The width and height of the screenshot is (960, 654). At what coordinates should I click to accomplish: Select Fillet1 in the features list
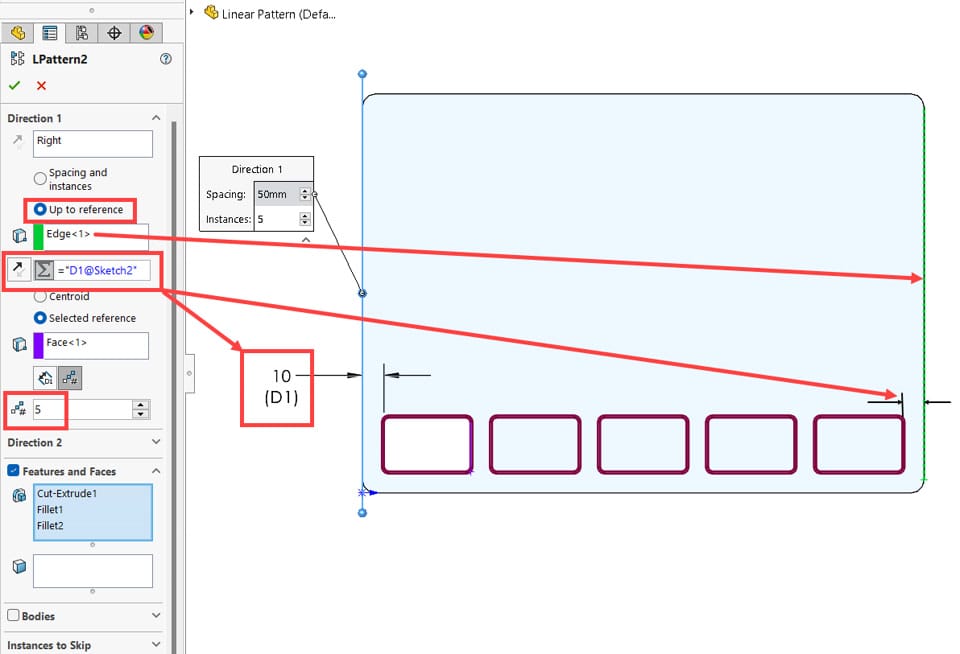coord(50,509)
